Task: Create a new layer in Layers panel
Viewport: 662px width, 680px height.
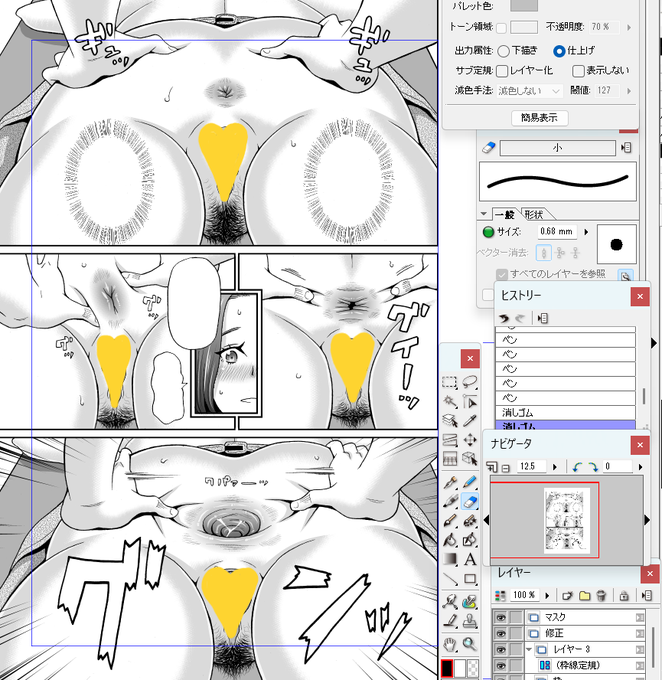Action: pyautogui.click(x=567, y=595)
